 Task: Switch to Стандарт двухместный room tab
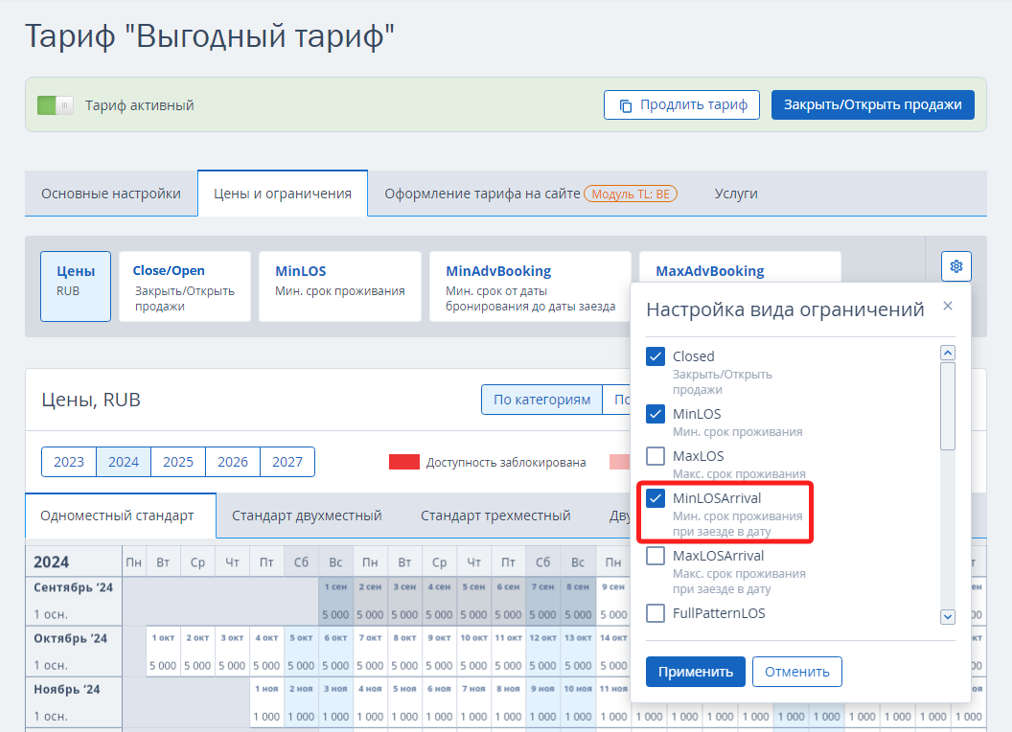click(x=307, y=516)
